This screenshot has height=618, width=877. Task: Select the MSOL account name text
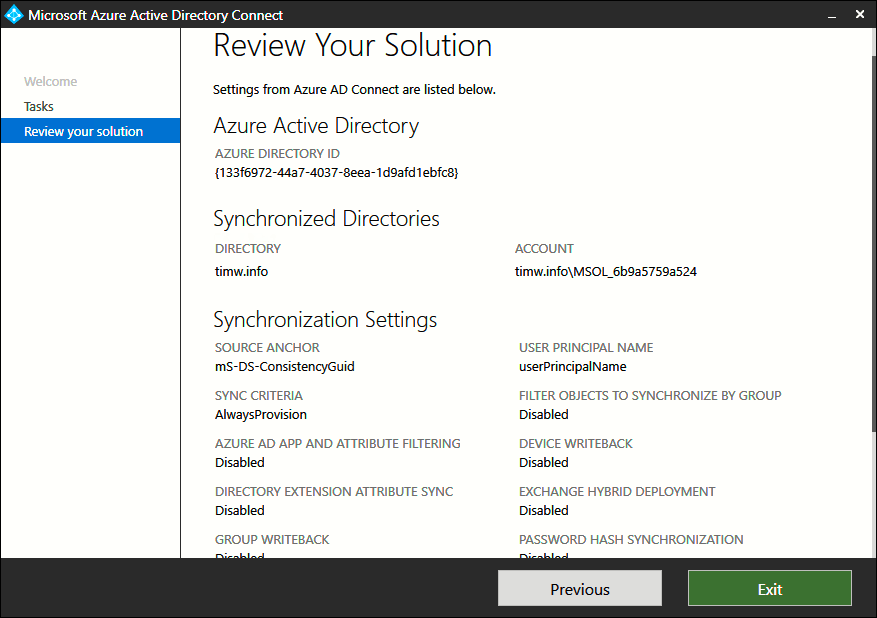click(x=605, y=271)
